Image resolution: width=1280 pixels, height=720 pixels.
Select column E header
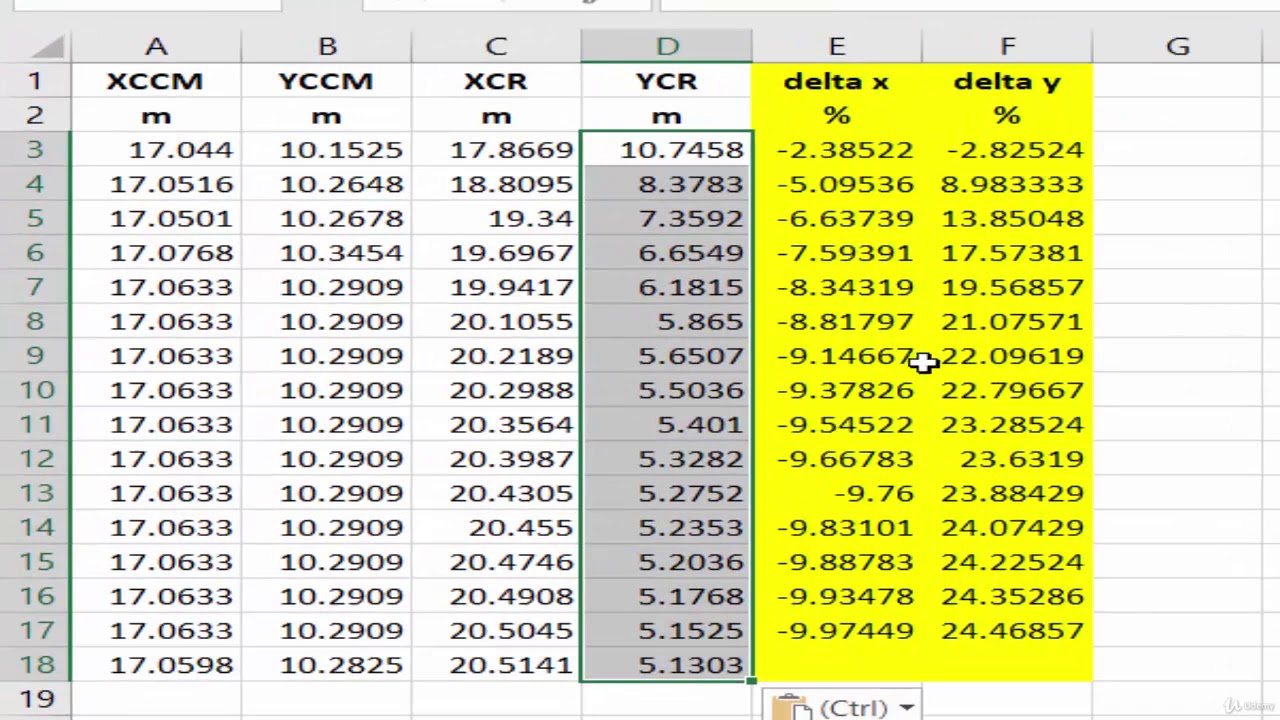click(837, 46)
